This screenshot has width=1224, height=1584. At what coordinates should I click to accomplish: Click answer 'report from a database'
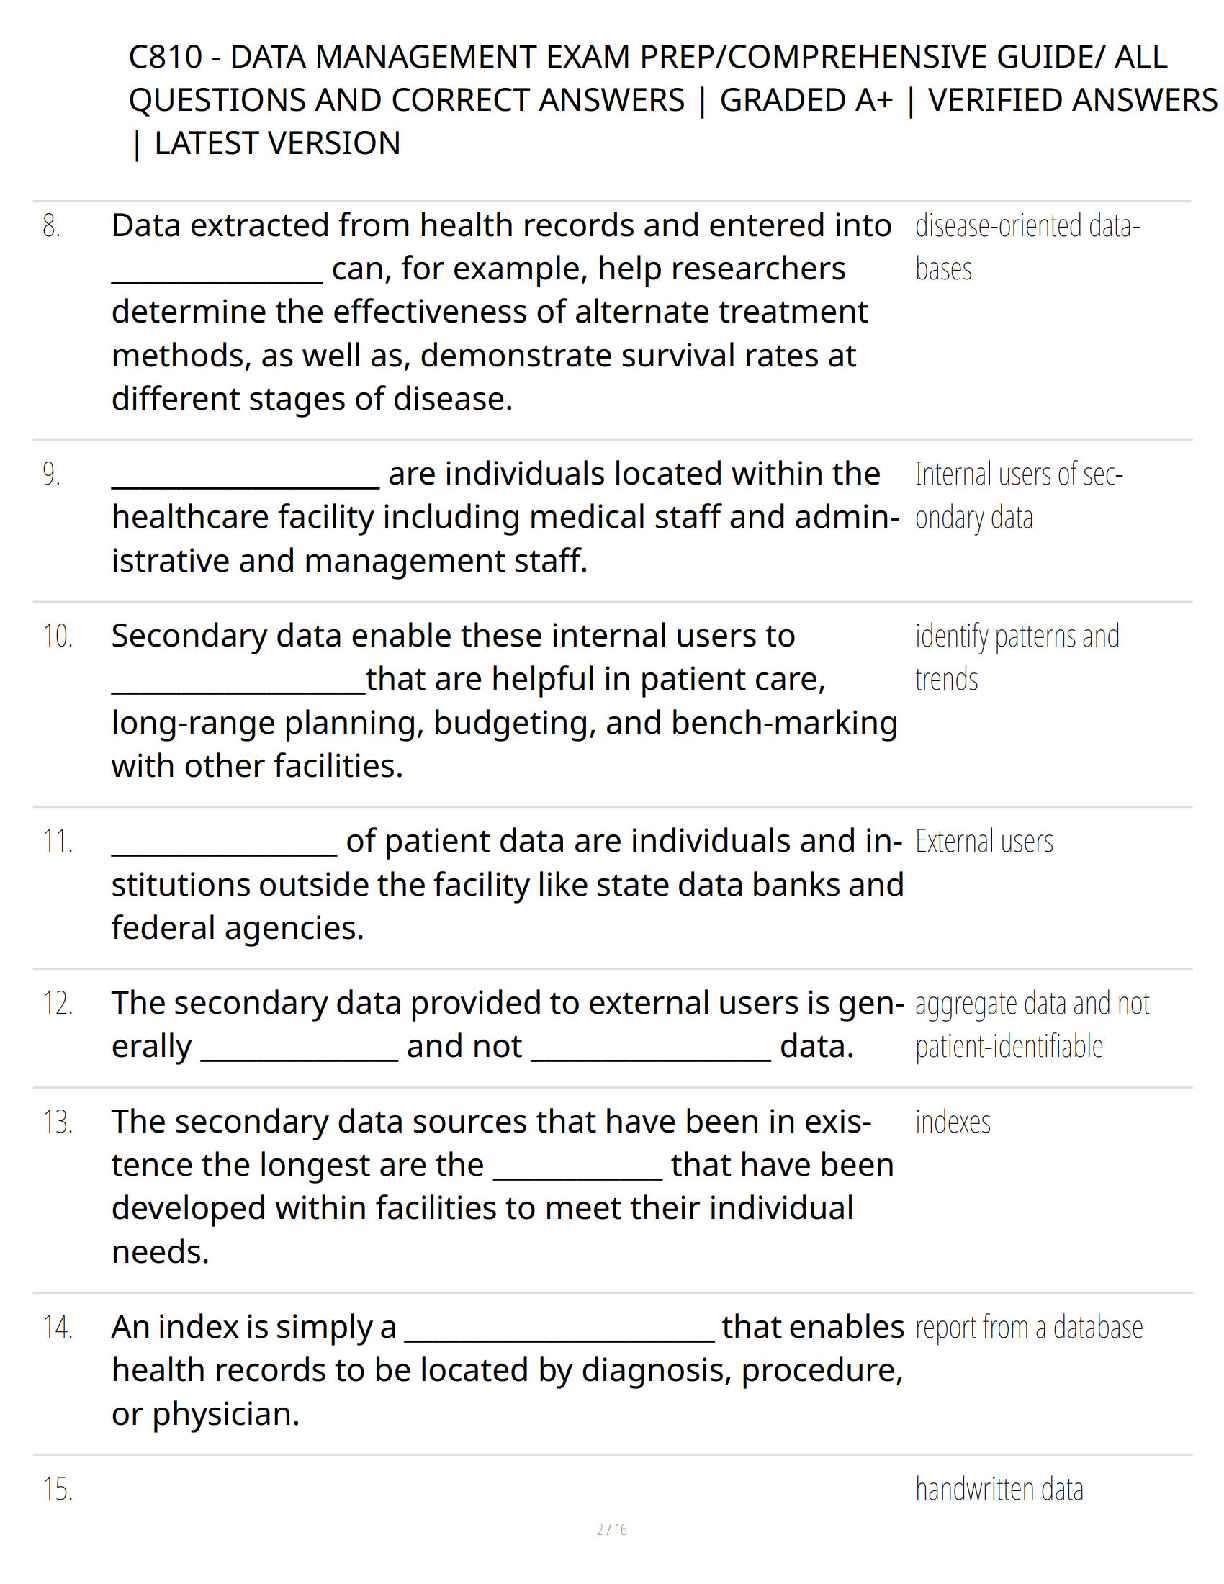[x=1029, y=1328]
